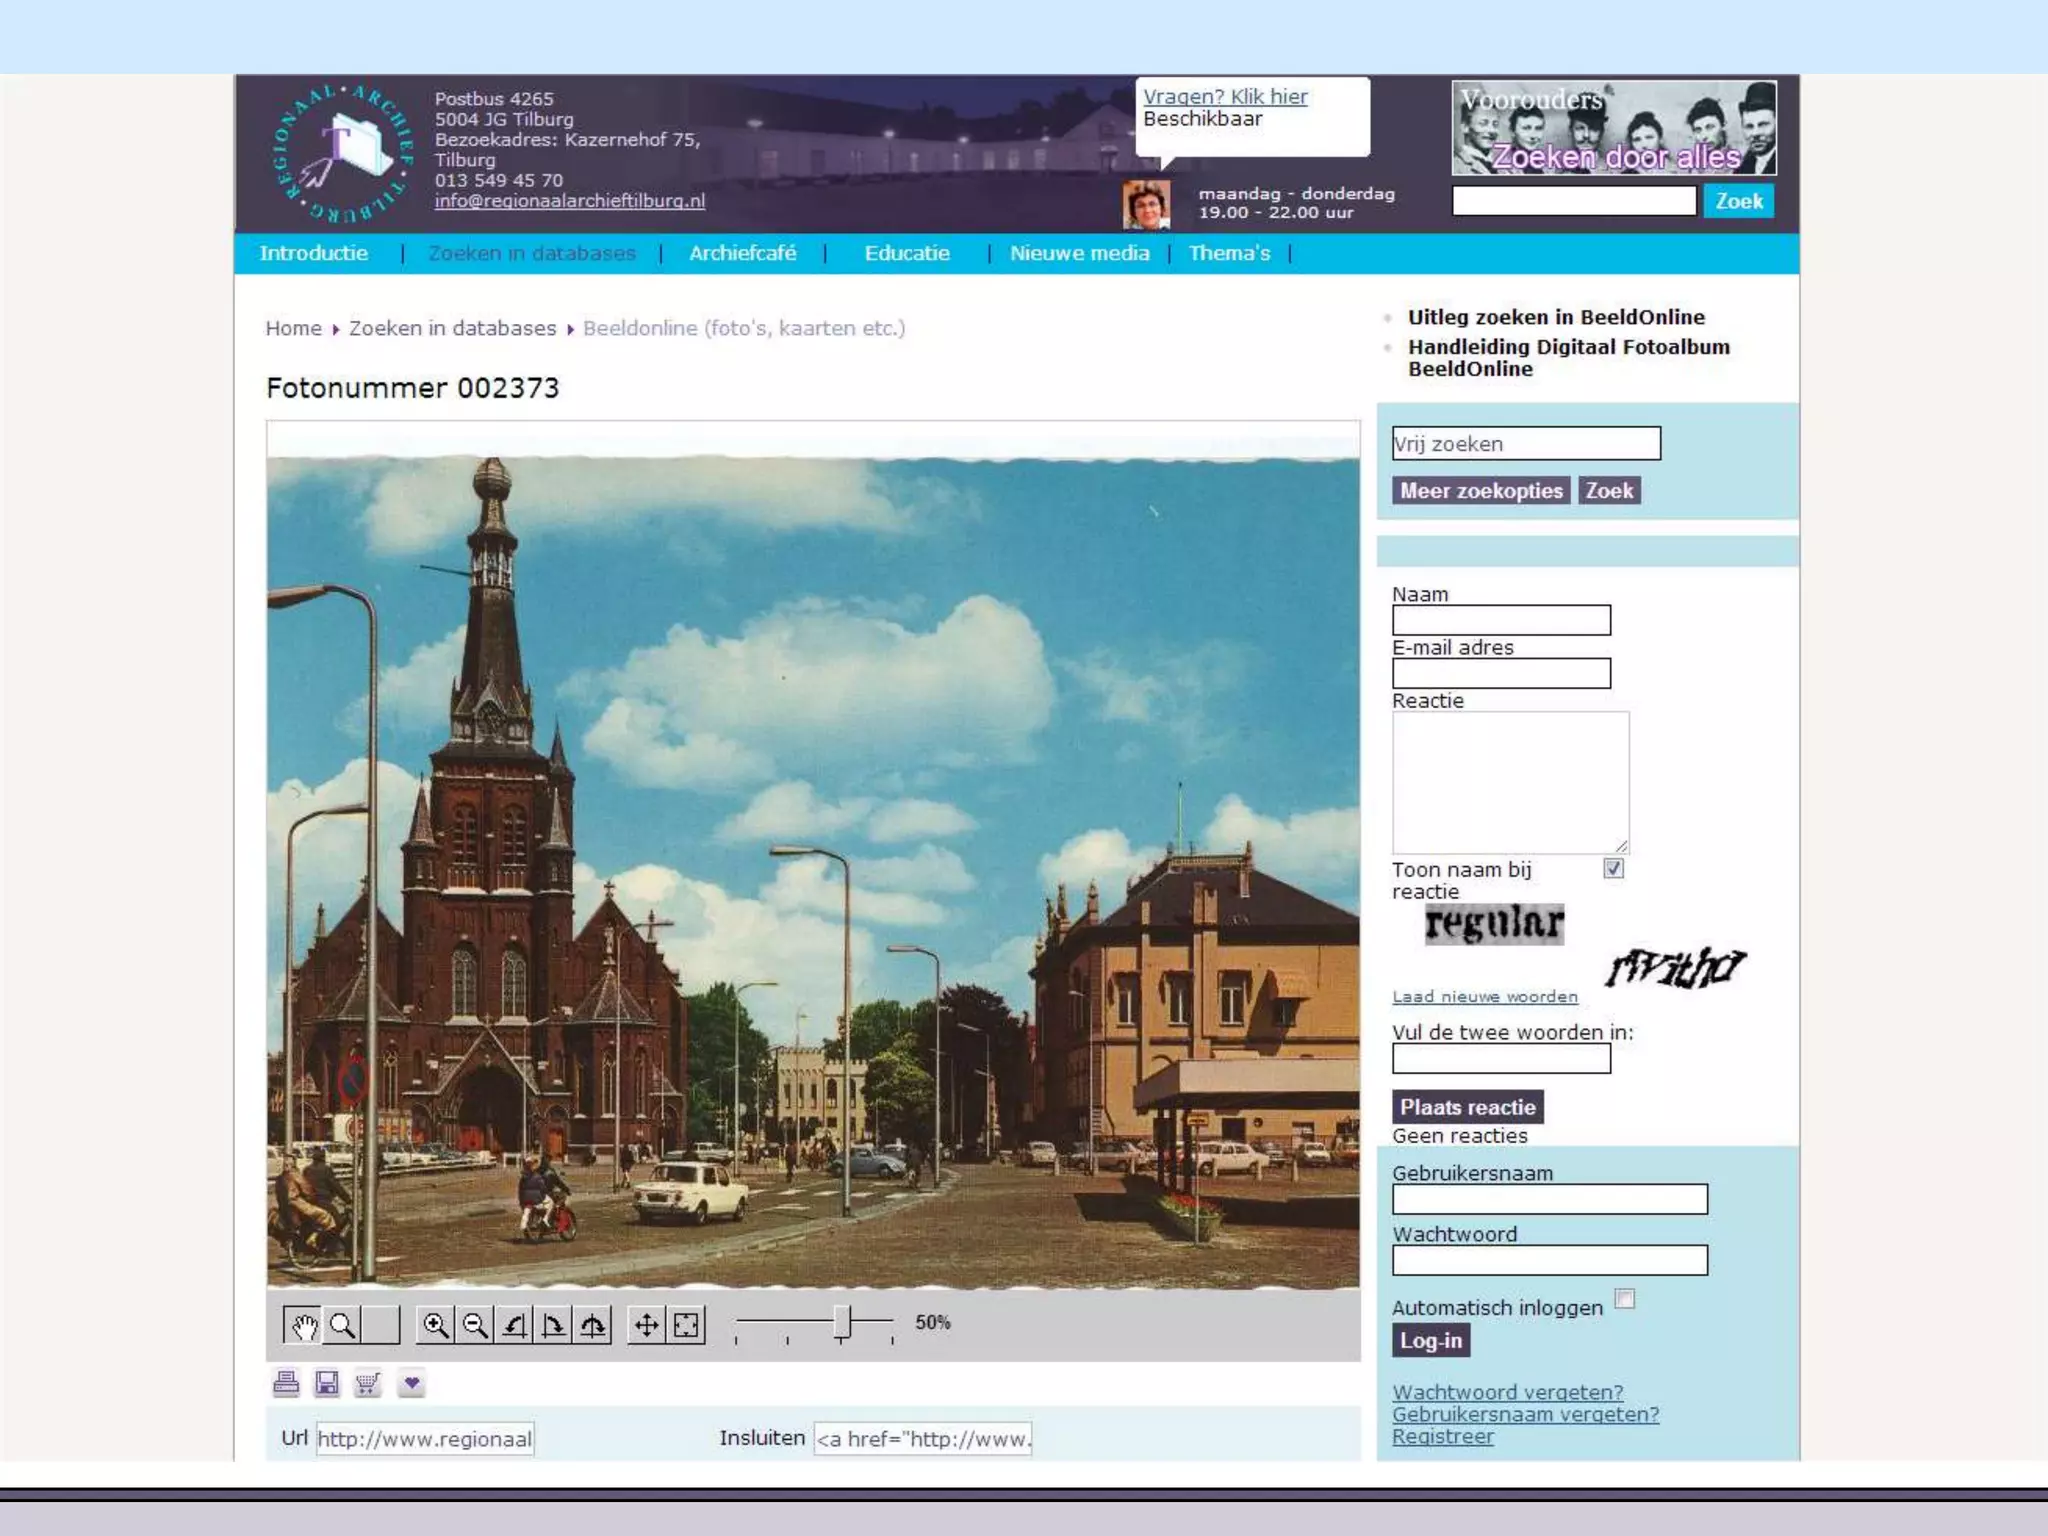The image size is (2048, 1536).
Task: Click the zoom-in magnifier icon
Action: [435, 1326]
